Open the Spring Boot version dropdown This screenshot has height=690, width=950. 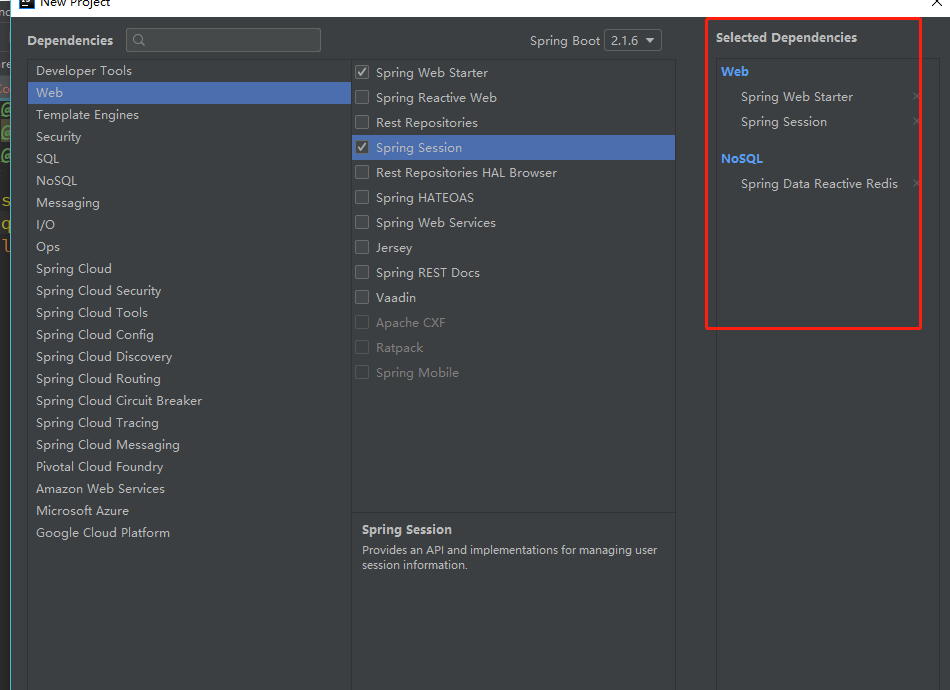633,41
